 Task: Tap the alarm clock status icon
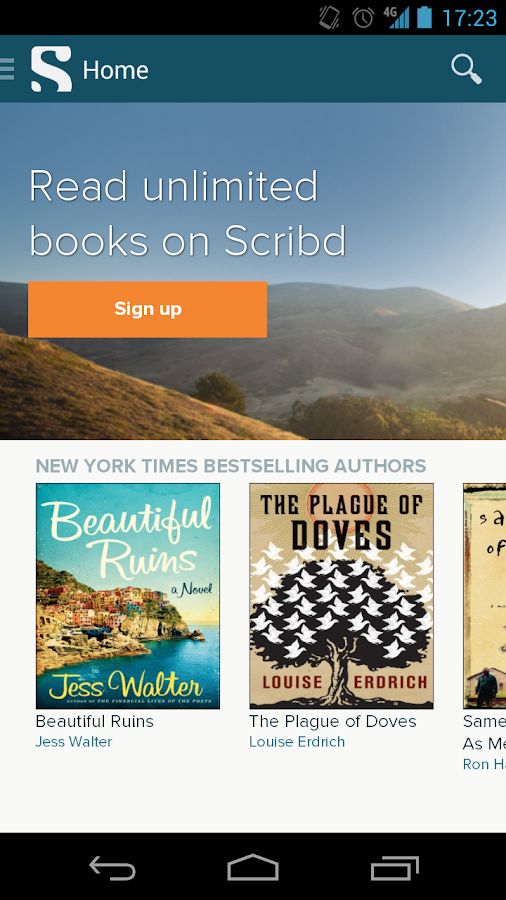point(363,18)
